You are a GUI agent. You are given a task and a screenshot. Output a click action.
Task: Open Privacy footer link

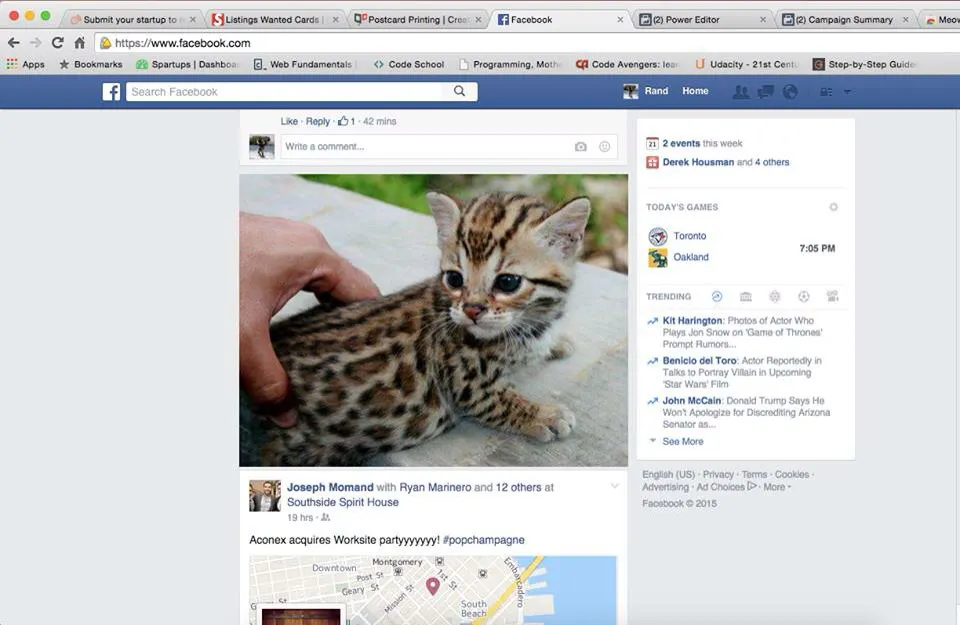click(718, 474)
